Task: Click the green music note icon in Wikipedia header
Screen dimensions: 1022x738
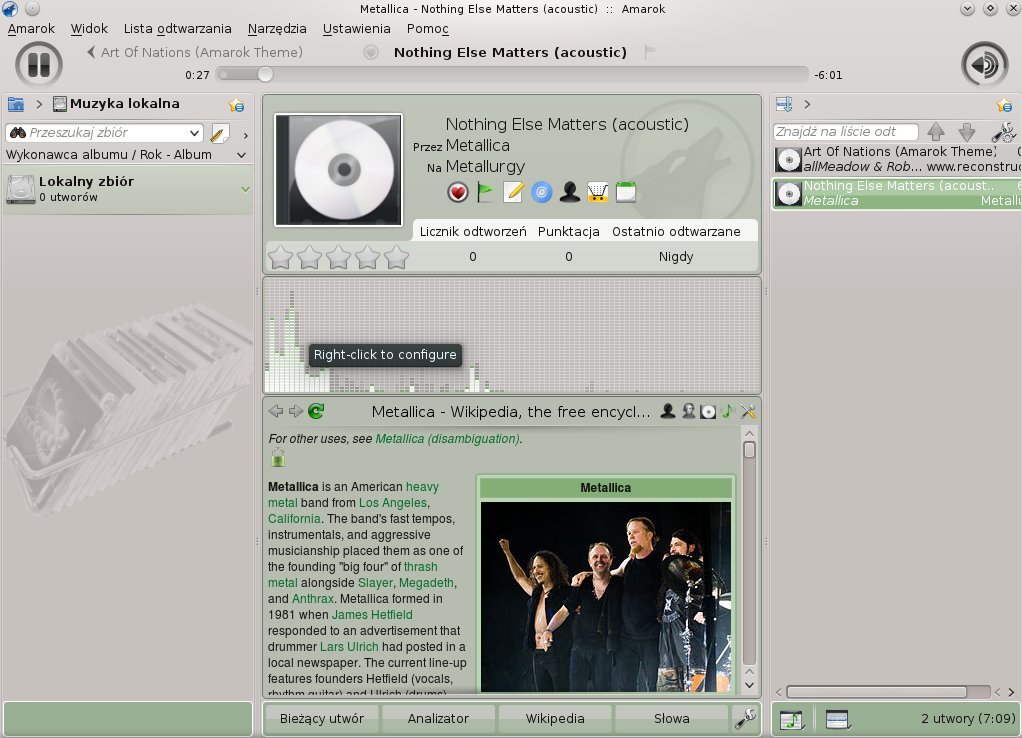Action: (728, 411)
